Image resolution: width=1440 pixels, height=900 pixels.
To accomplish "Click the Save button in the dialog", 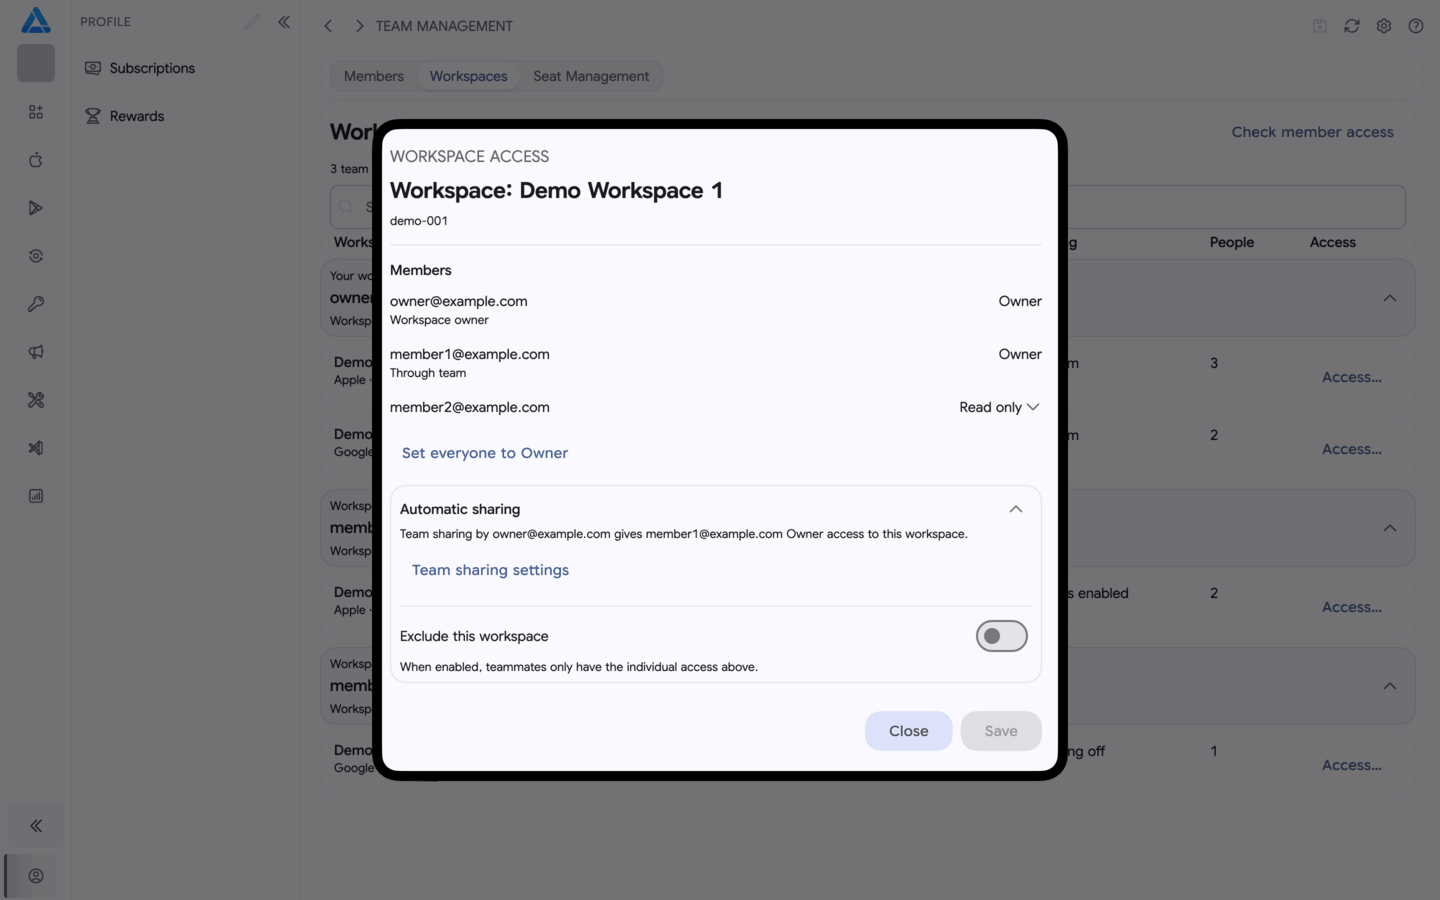I will (x=1001, y=731).
